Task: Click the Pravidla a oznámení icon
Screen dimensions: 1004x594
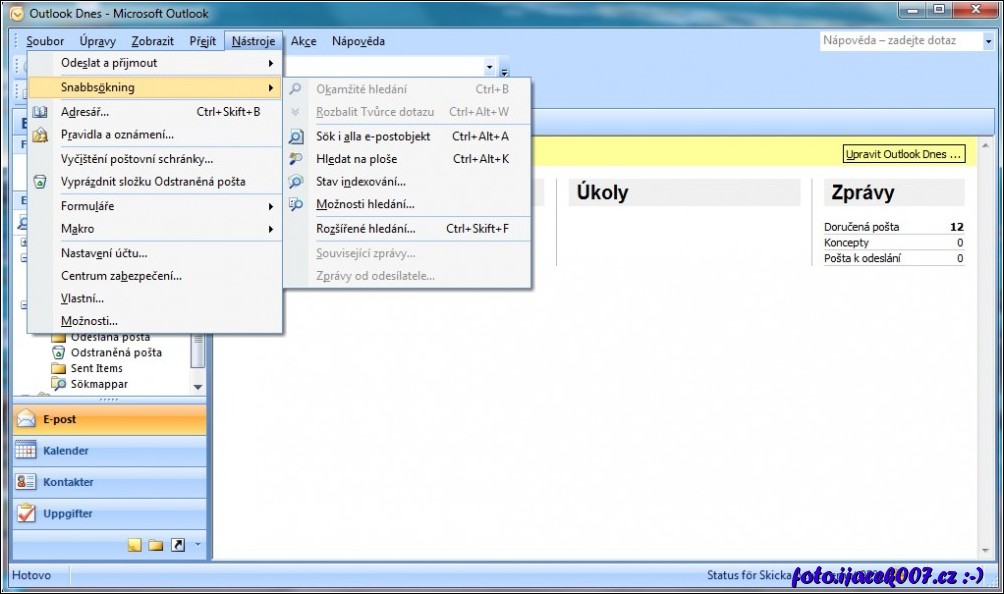Action: 40,135
